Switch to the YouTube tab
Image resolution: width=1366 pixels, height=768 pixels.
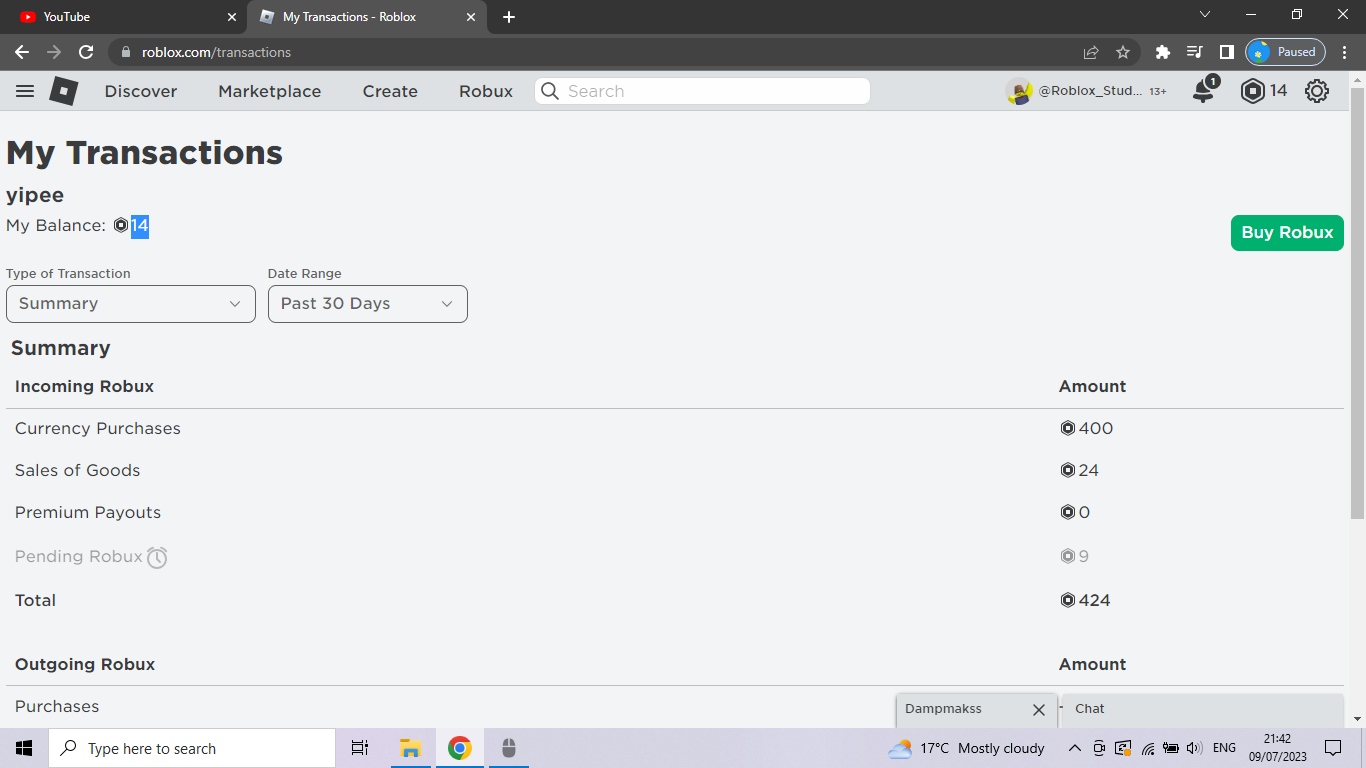tap(125, 17)
